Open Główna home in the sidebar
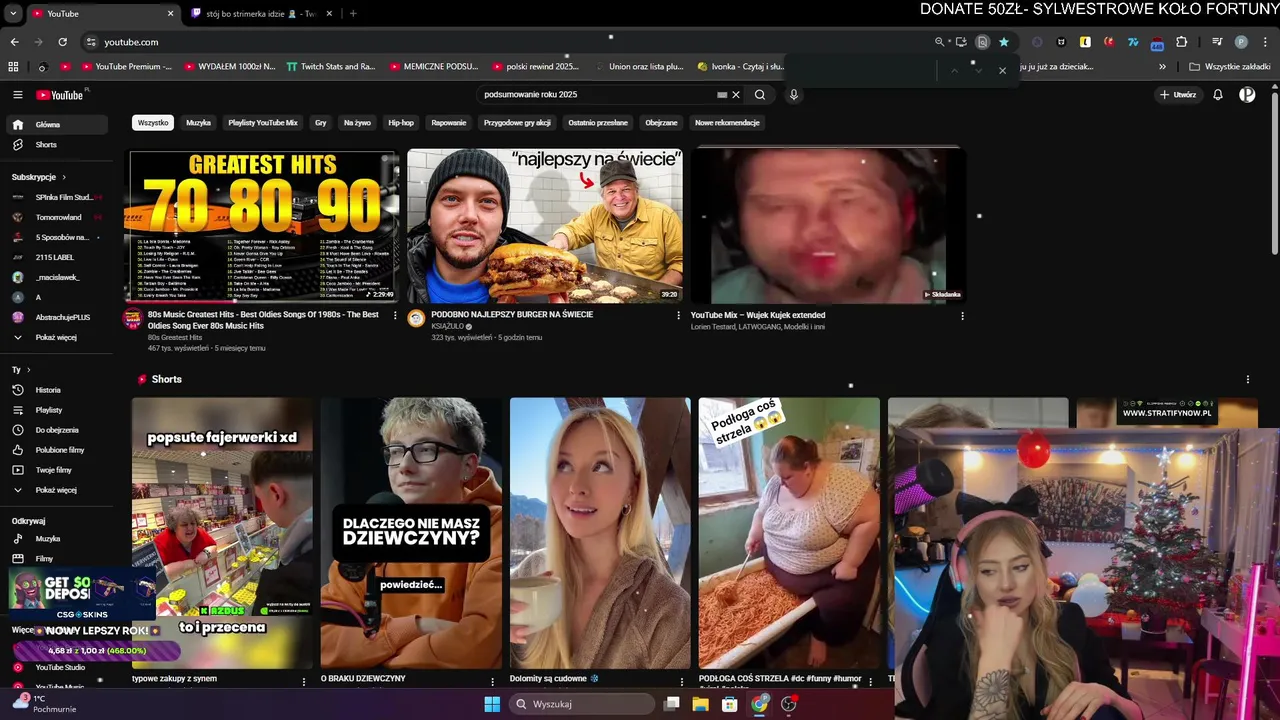1280x720 pixels. [x=57, y=125]
